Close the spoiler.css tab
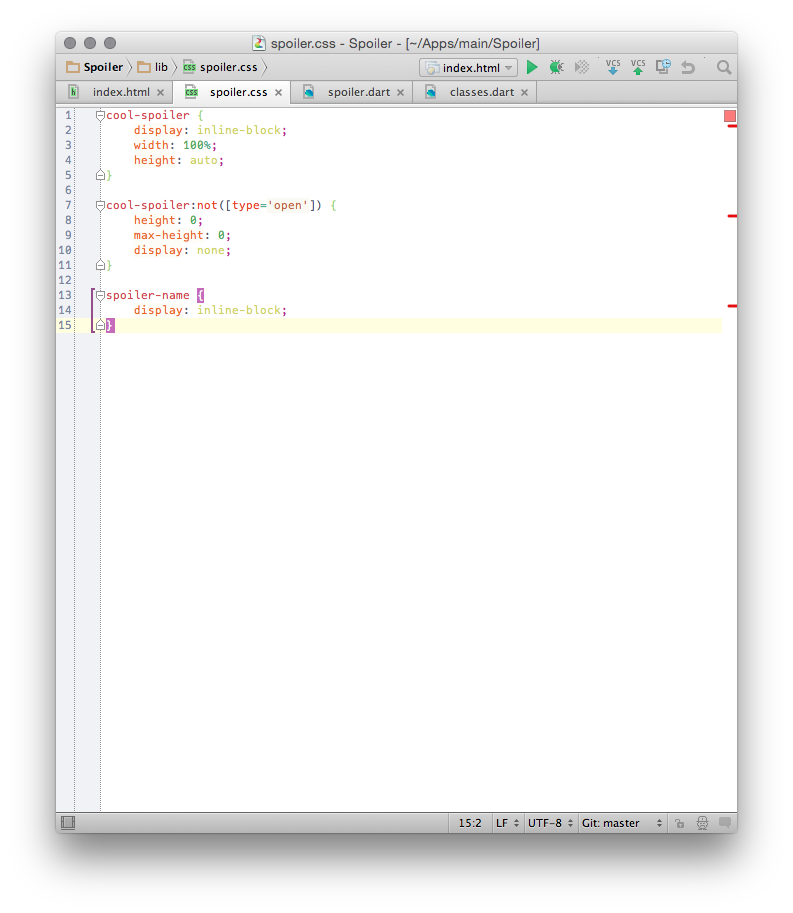This screenshot has height=913, width=793. (x=278, y=93)
